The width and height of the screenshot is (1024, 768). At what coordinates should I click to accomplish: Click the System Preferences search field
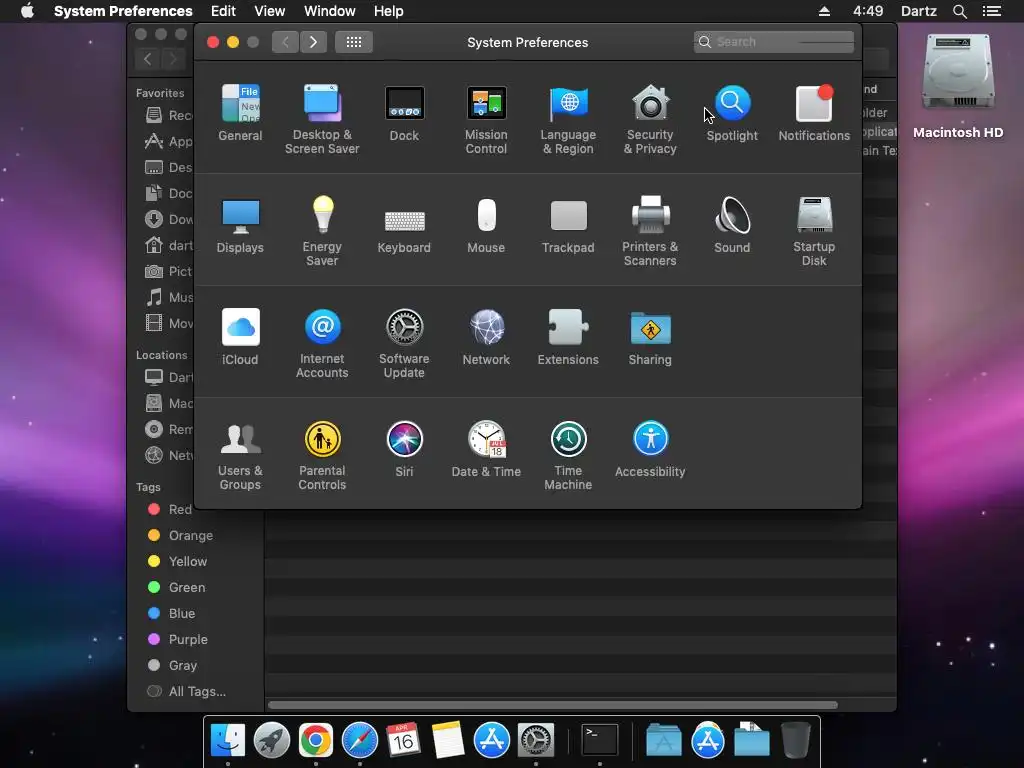click(774, 42)
